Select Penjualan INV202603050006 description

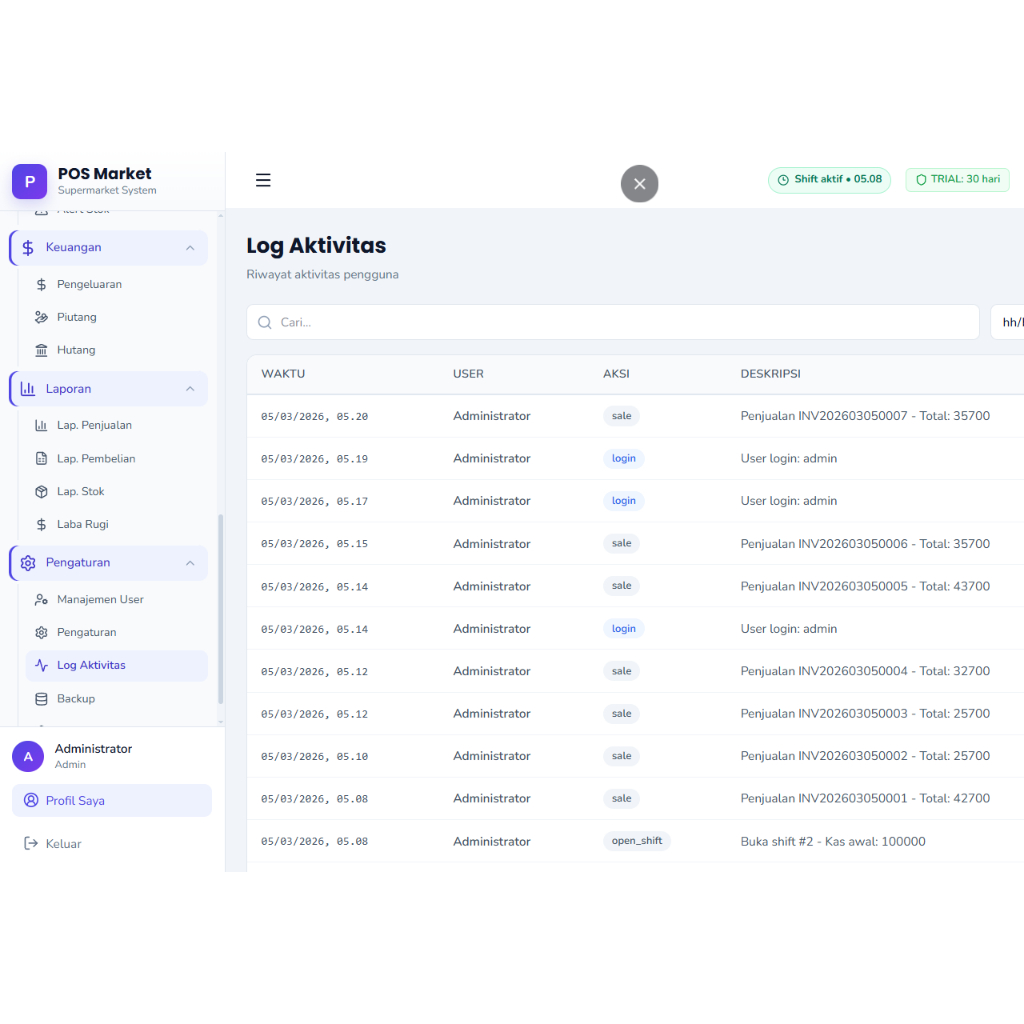pyautogui.click(x=865, y=544)
